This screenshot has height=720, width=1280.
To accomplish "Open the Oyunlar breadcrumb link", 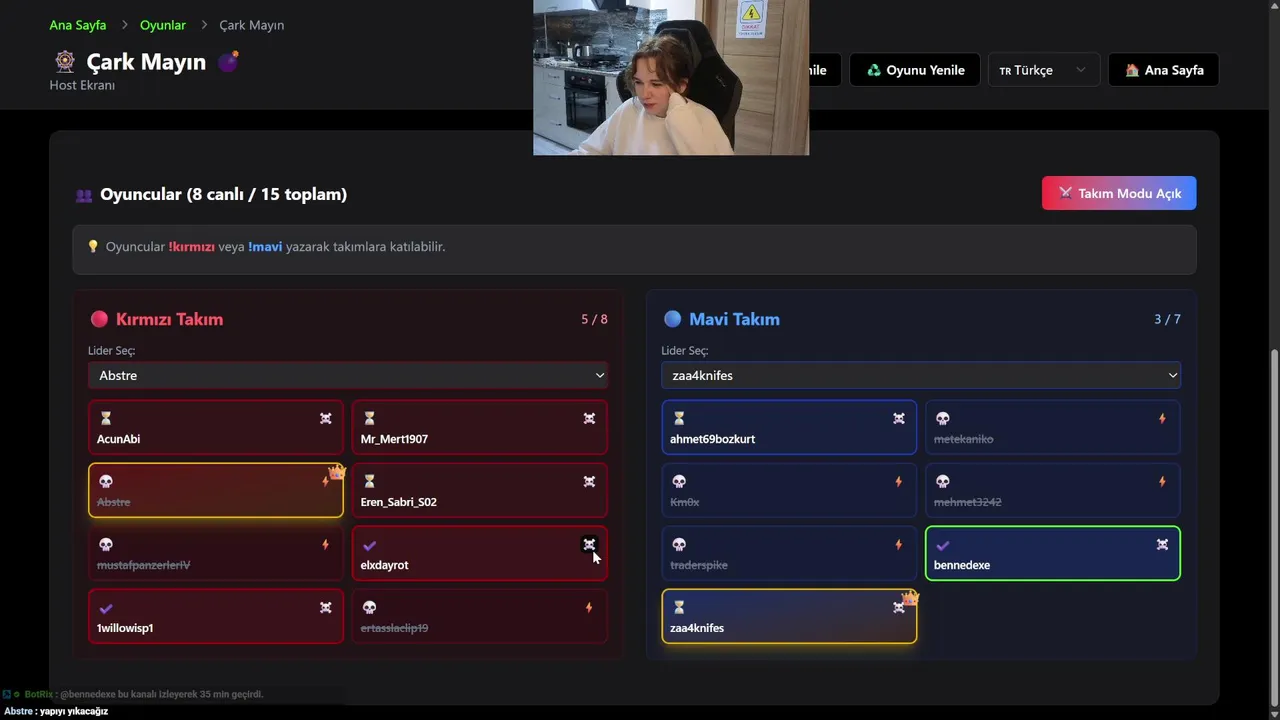I will pos(163,25).
